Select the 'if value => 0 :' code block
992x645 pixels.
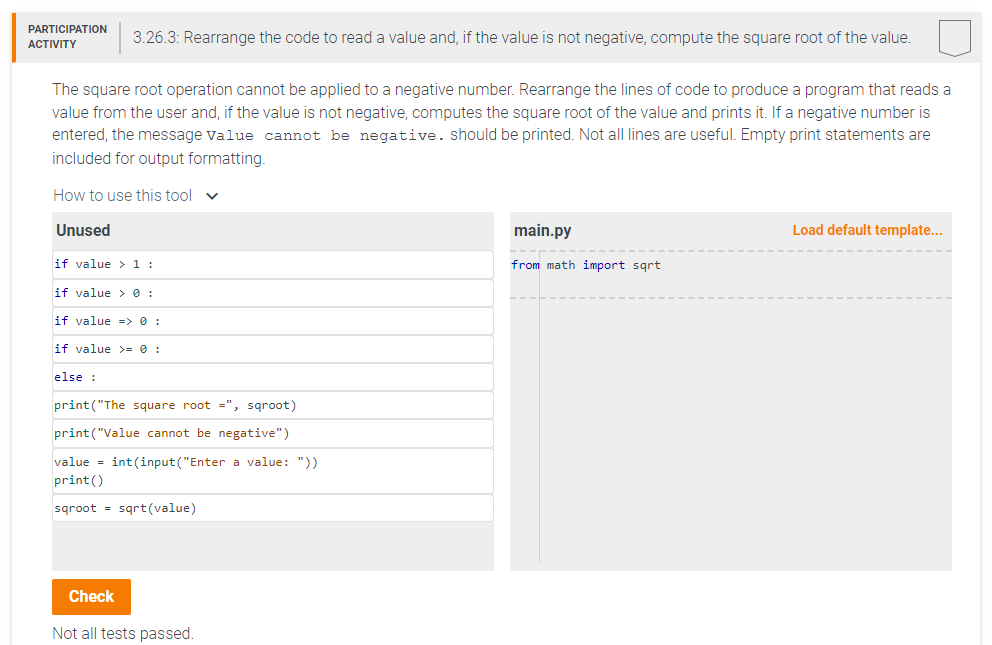coord(272,320)
